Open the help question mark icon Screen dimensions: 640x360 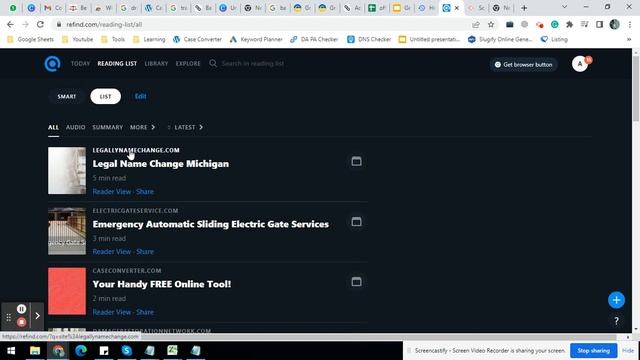pyautogui.click(x=616, y=321)
